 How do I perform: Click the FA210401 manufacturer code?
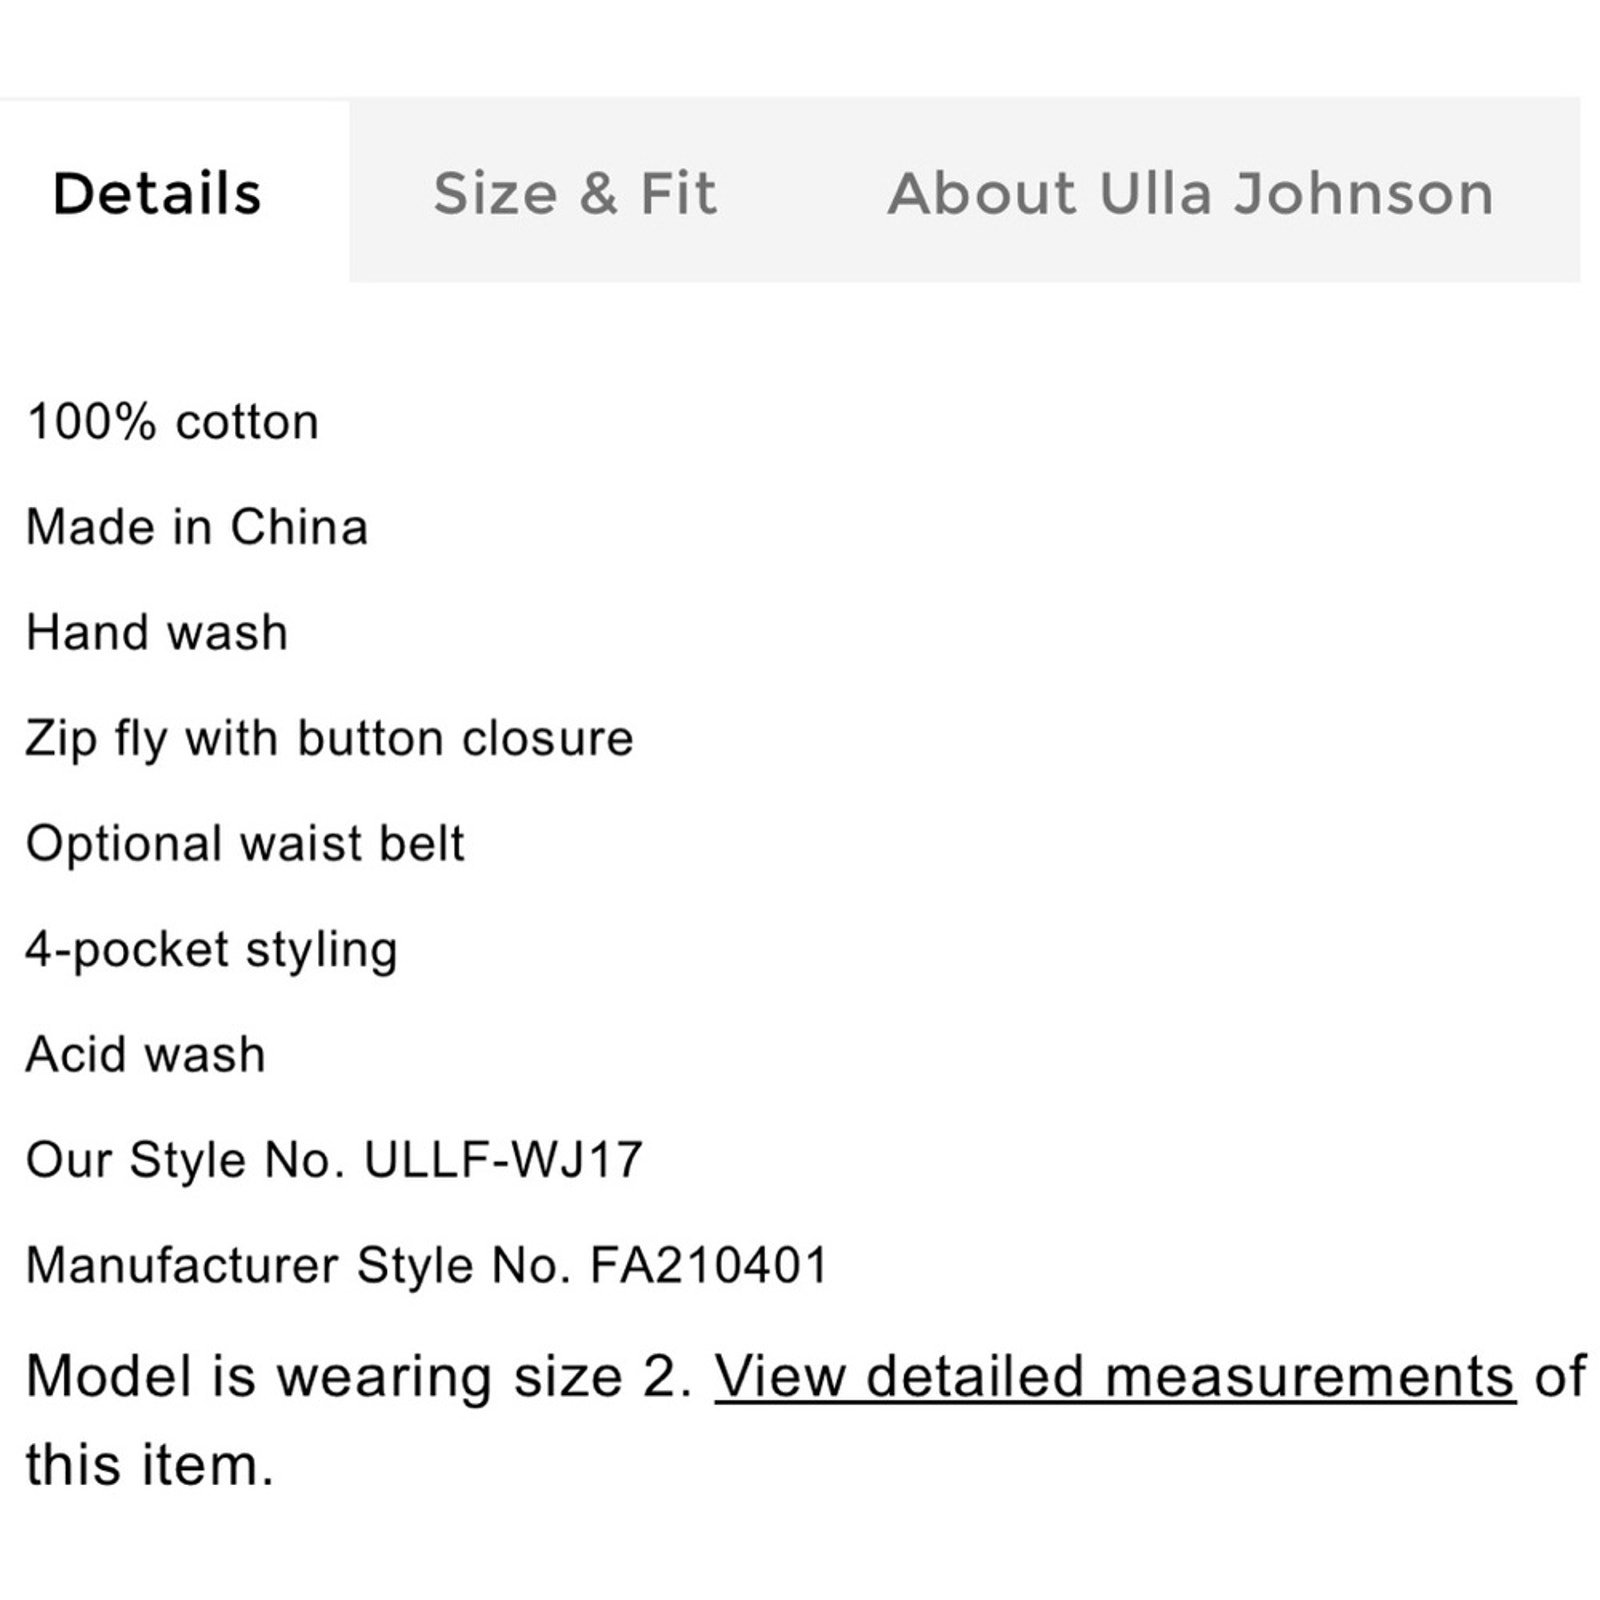pos(709,1266)
